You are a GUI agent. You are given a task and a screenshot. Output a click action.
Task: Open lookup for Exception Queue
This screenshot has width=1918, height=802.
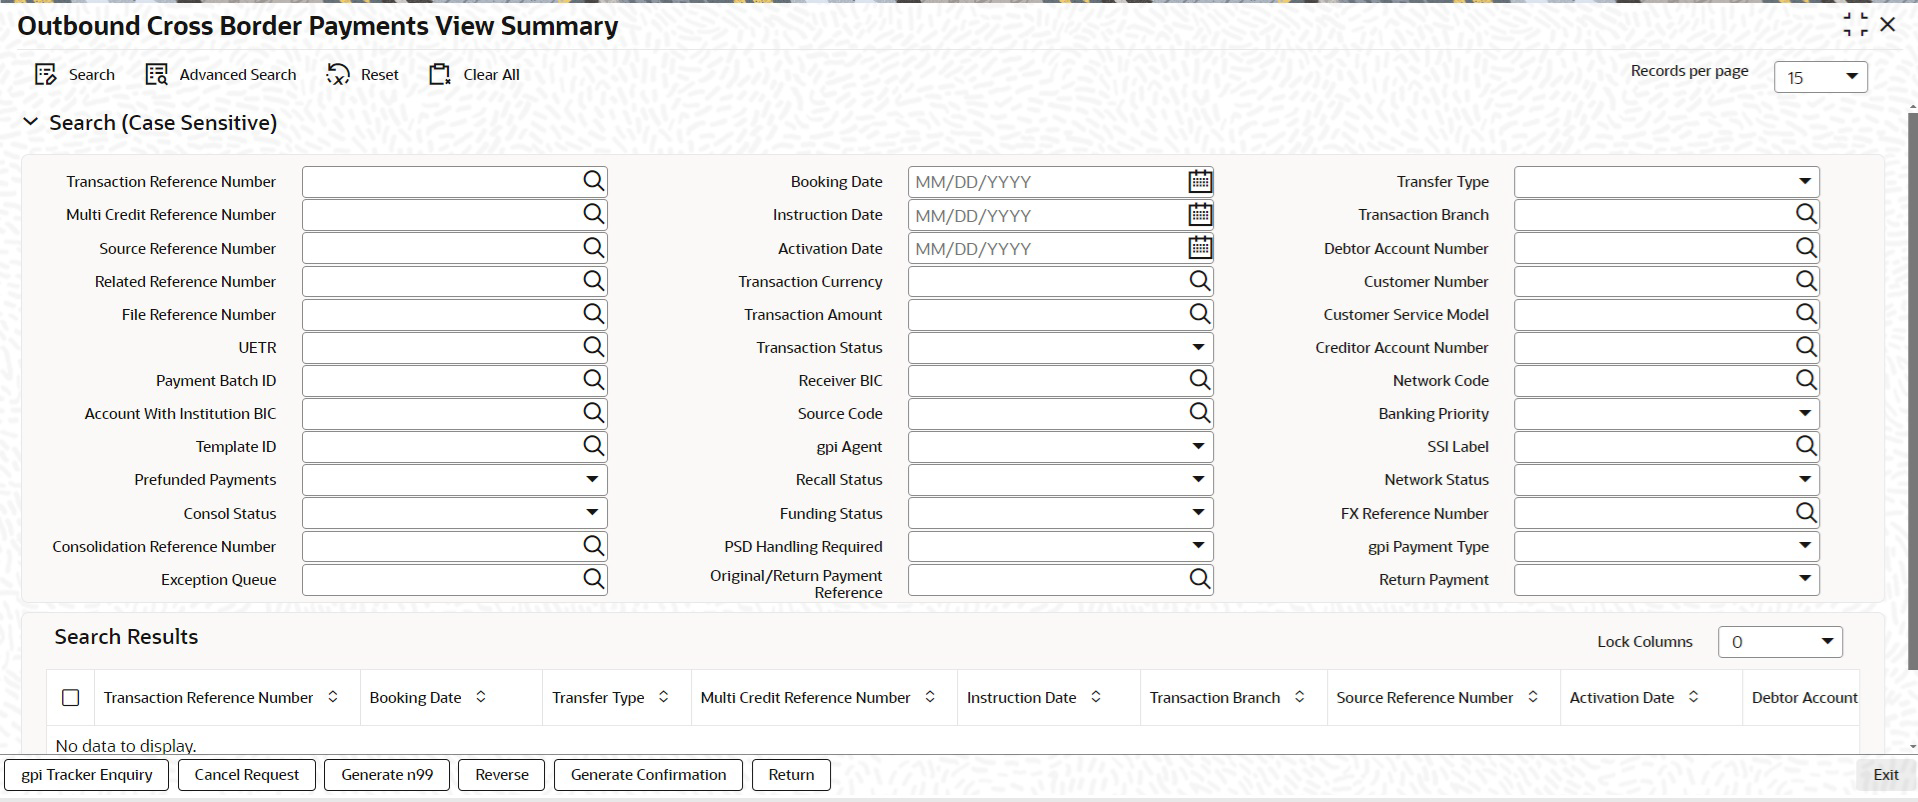pos(594,579)
